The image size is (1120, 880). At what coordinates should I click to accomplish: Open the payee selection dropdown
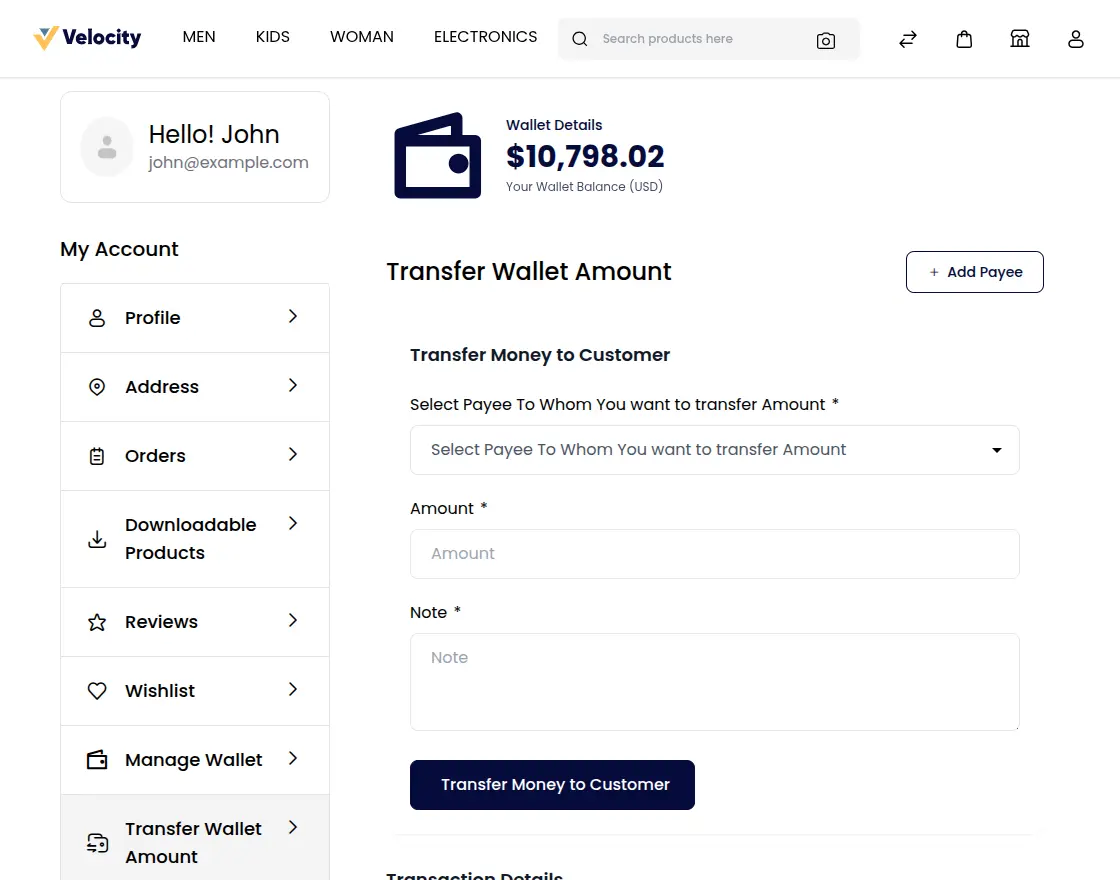click(714, 450)
